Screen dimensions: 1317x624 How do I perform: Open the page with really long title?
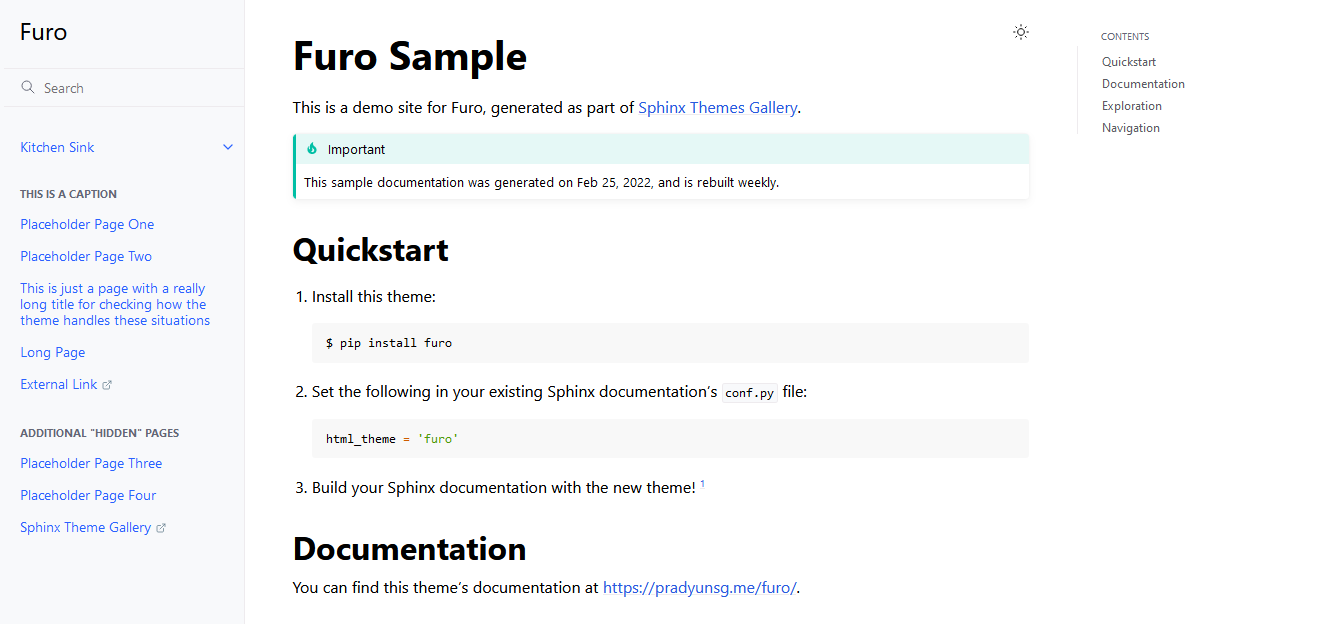(115, 304)
